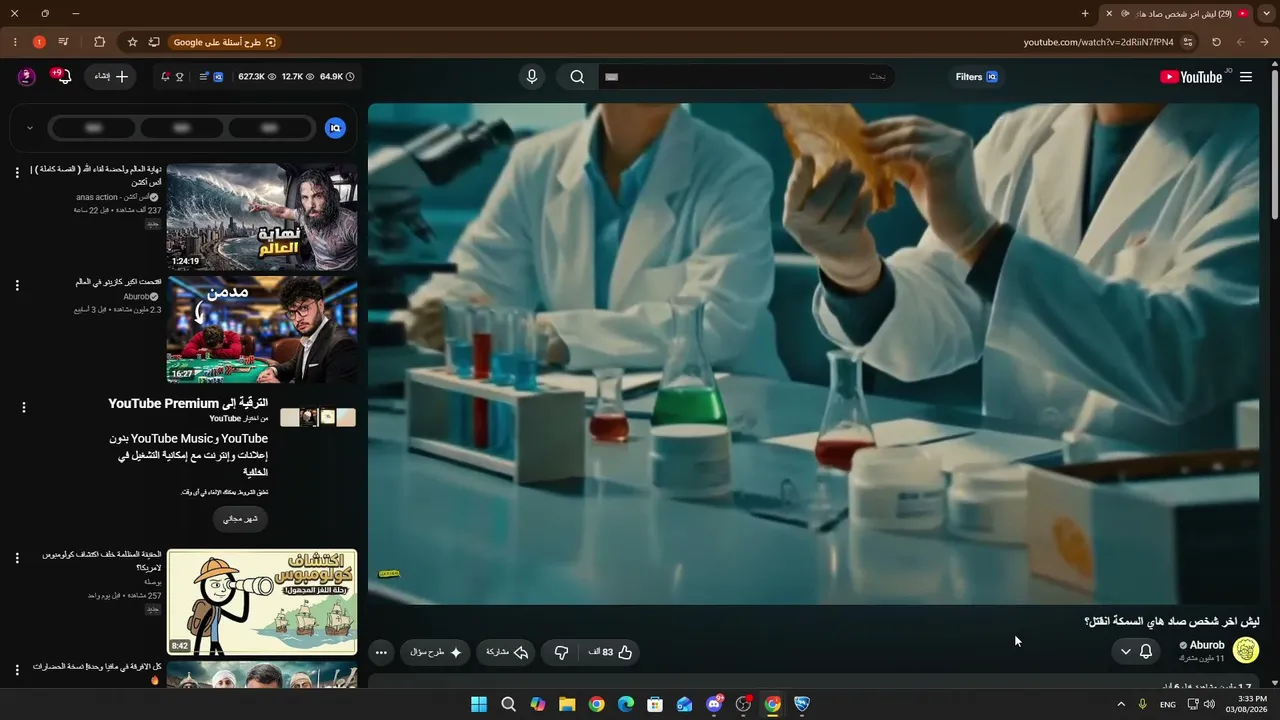Open Windows taskbar search
Image resolution: width=1280 pixels, height=720 pixels.
[x=508, y=704]
